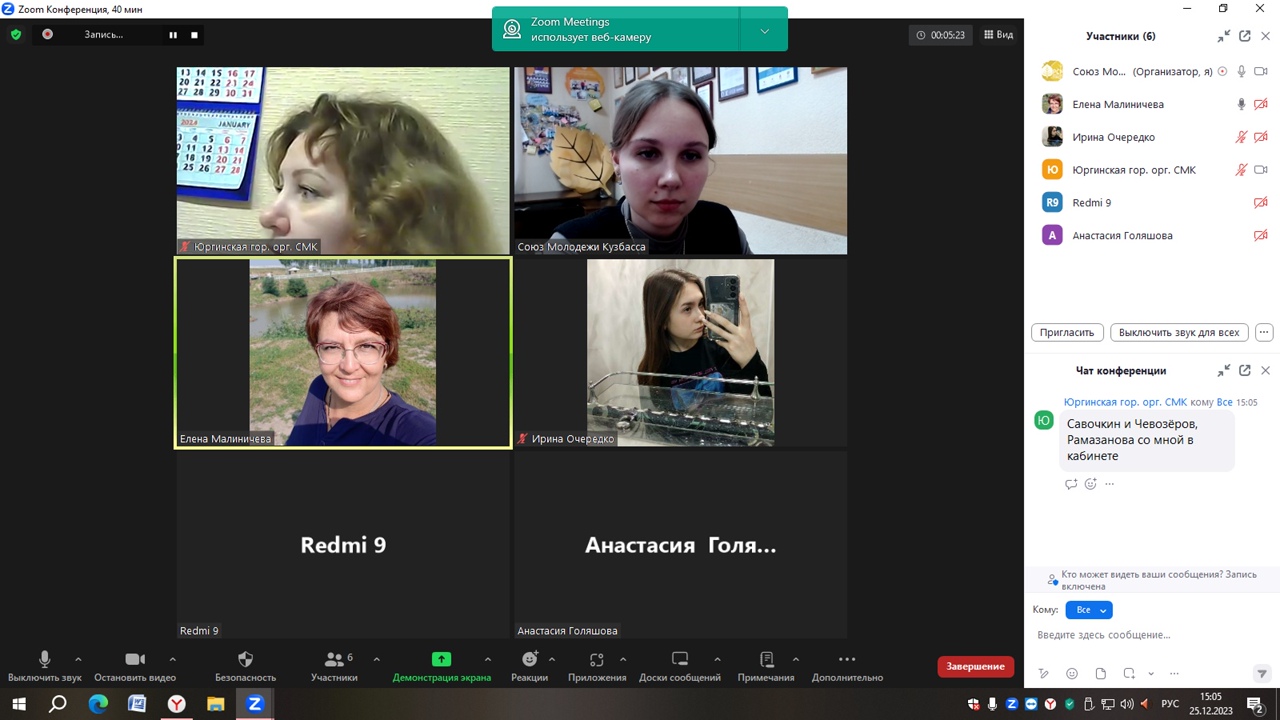
Task: Pop out the Чат конференции panel
Action: click(1244, 370)
